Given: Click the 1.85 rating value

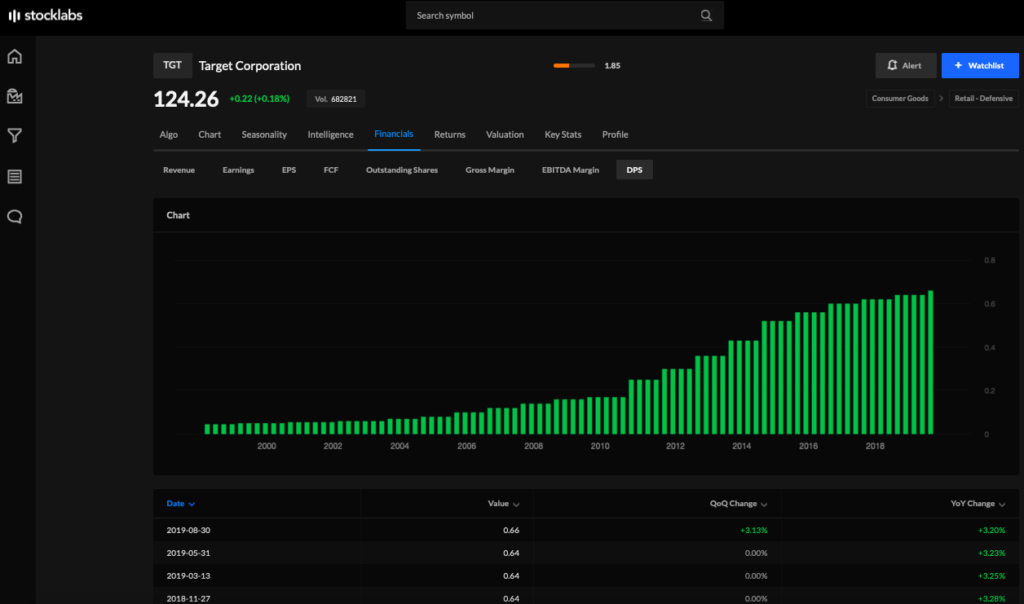Looking at the screenshot, I should (x=612, y=65).
